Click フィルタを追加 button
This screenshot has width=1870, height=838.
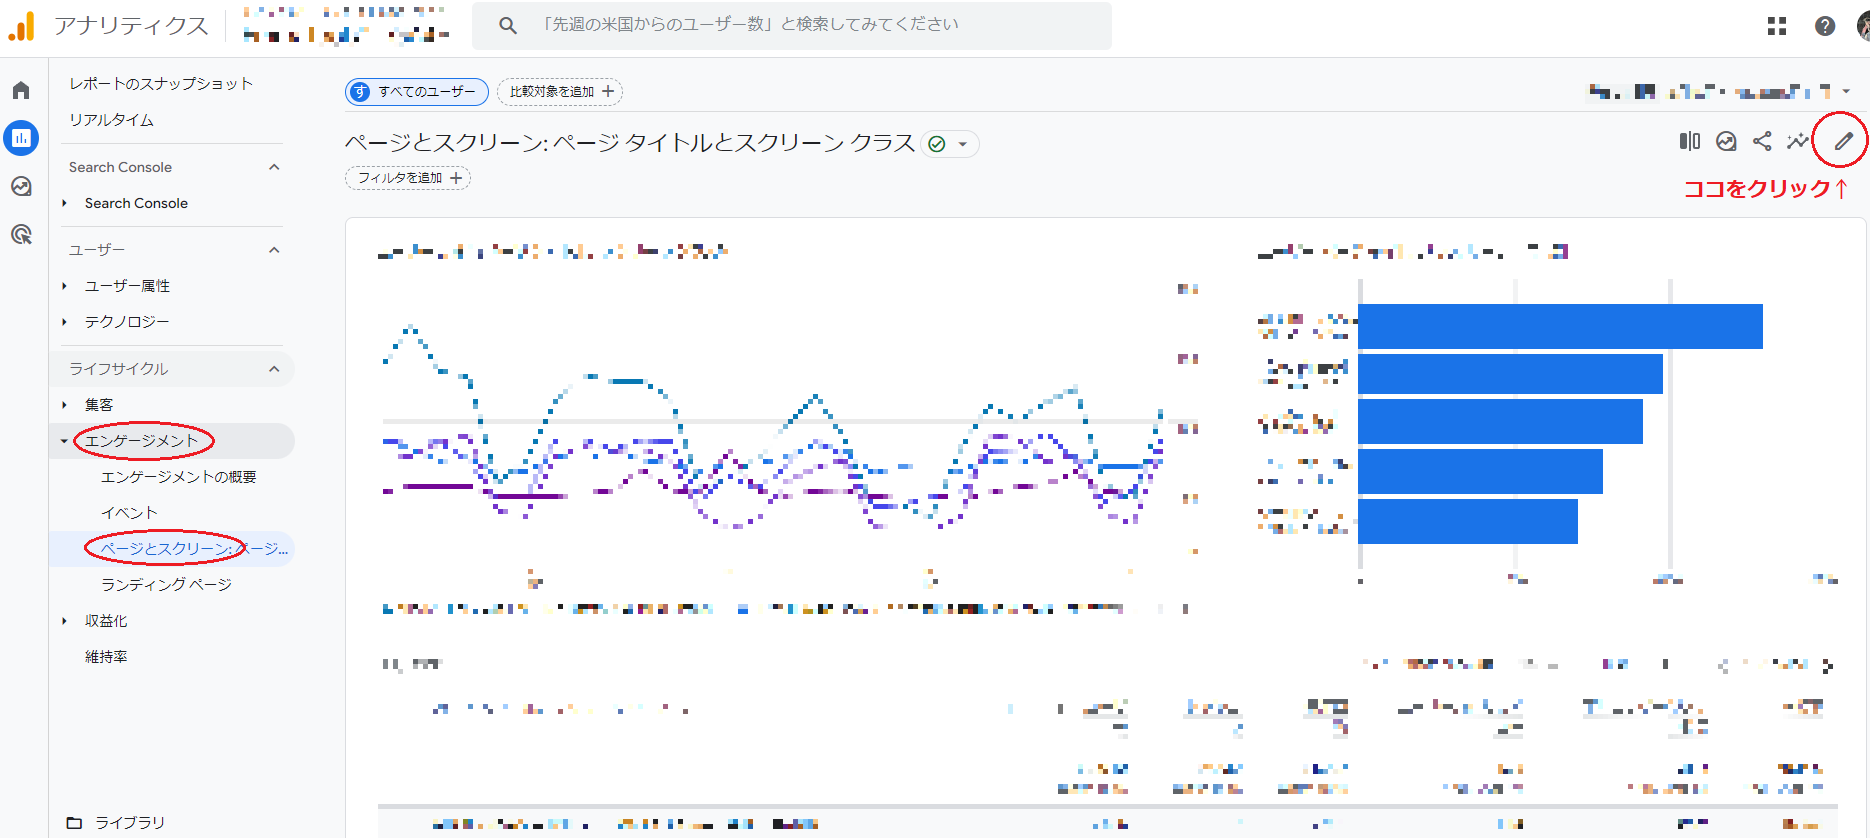[x=408, y=178]
